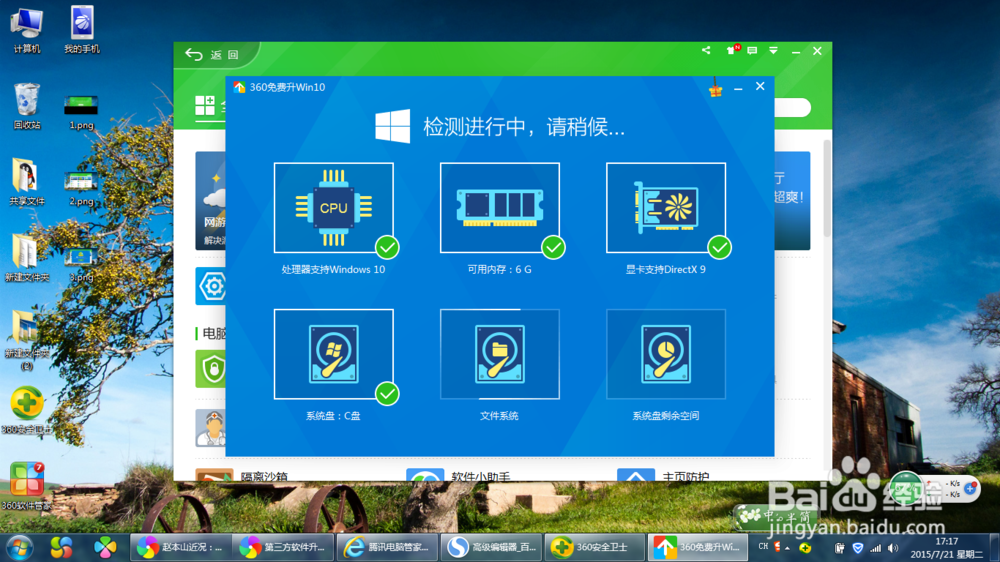1000x562 pixels.
Task: Click the 系统盘剩余空间 label
Action: [666, 416]
